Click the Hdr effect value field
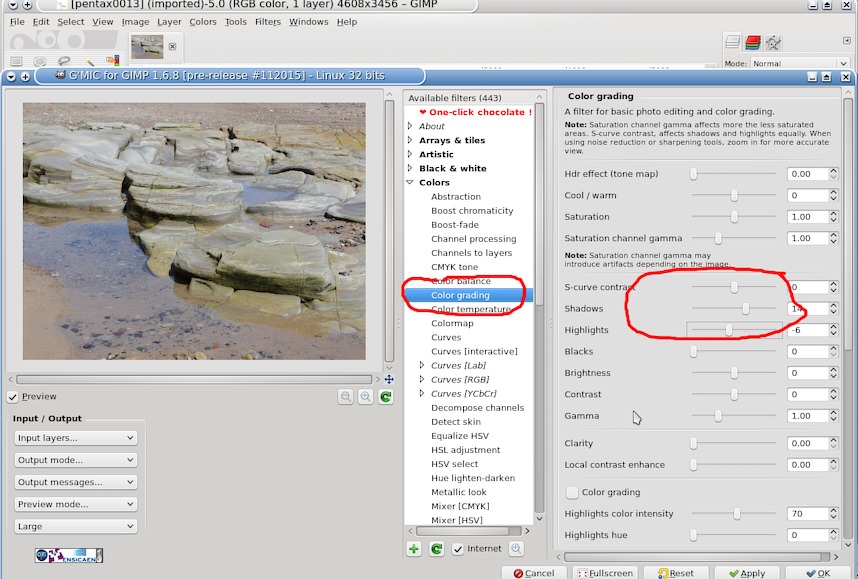 tap(808, 174)
